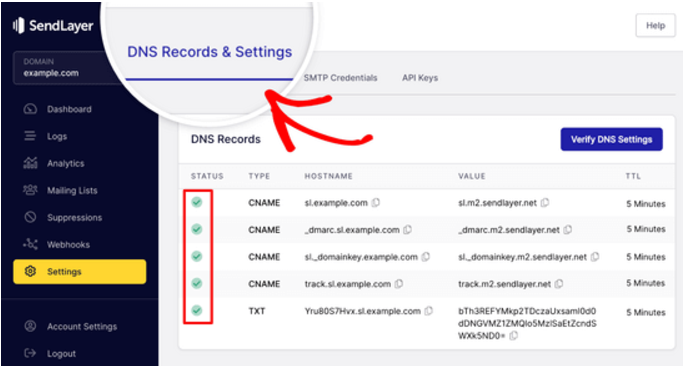Click the Logs list icon
683x366 pixels.
(30, 136)
